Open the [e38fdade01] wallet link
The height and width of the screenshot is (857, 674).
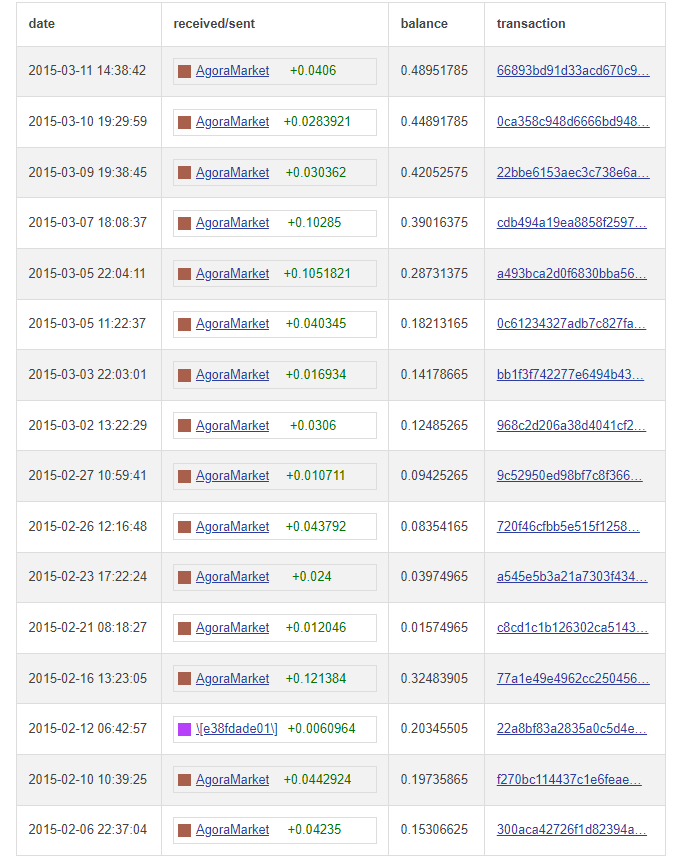237,729
